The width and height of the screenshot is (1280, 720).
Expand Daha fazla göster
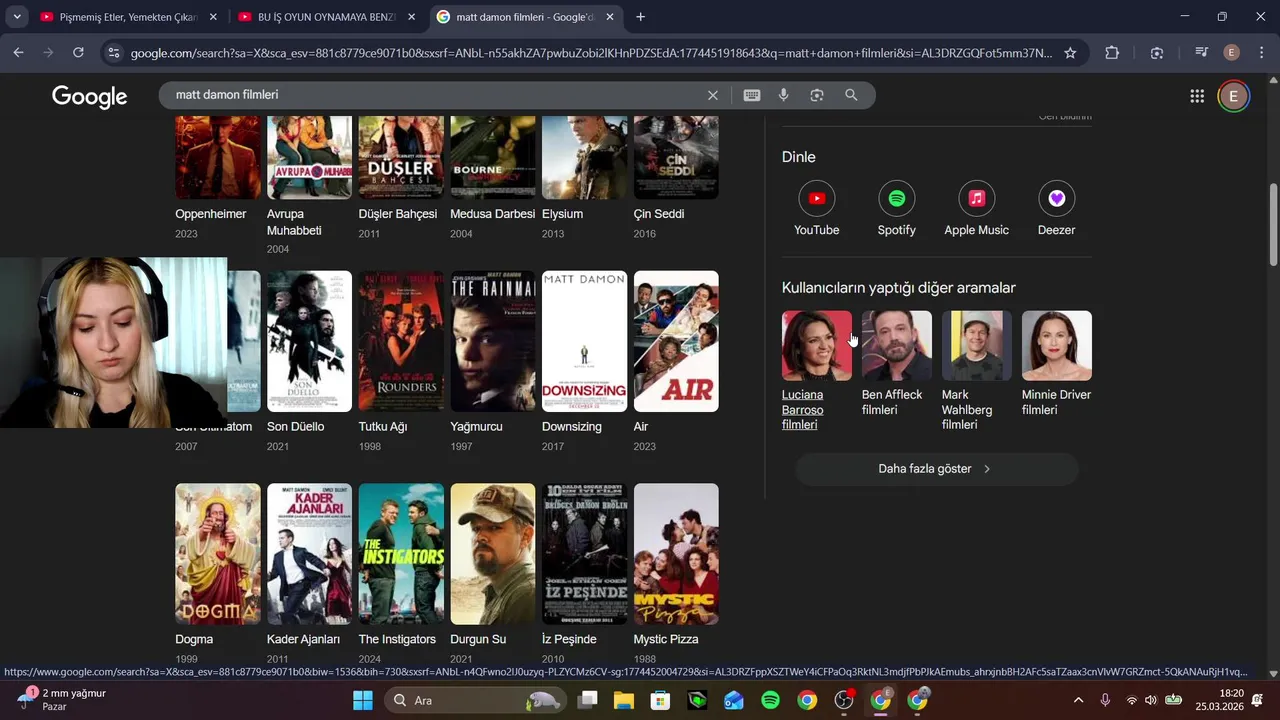pos(936,469)
